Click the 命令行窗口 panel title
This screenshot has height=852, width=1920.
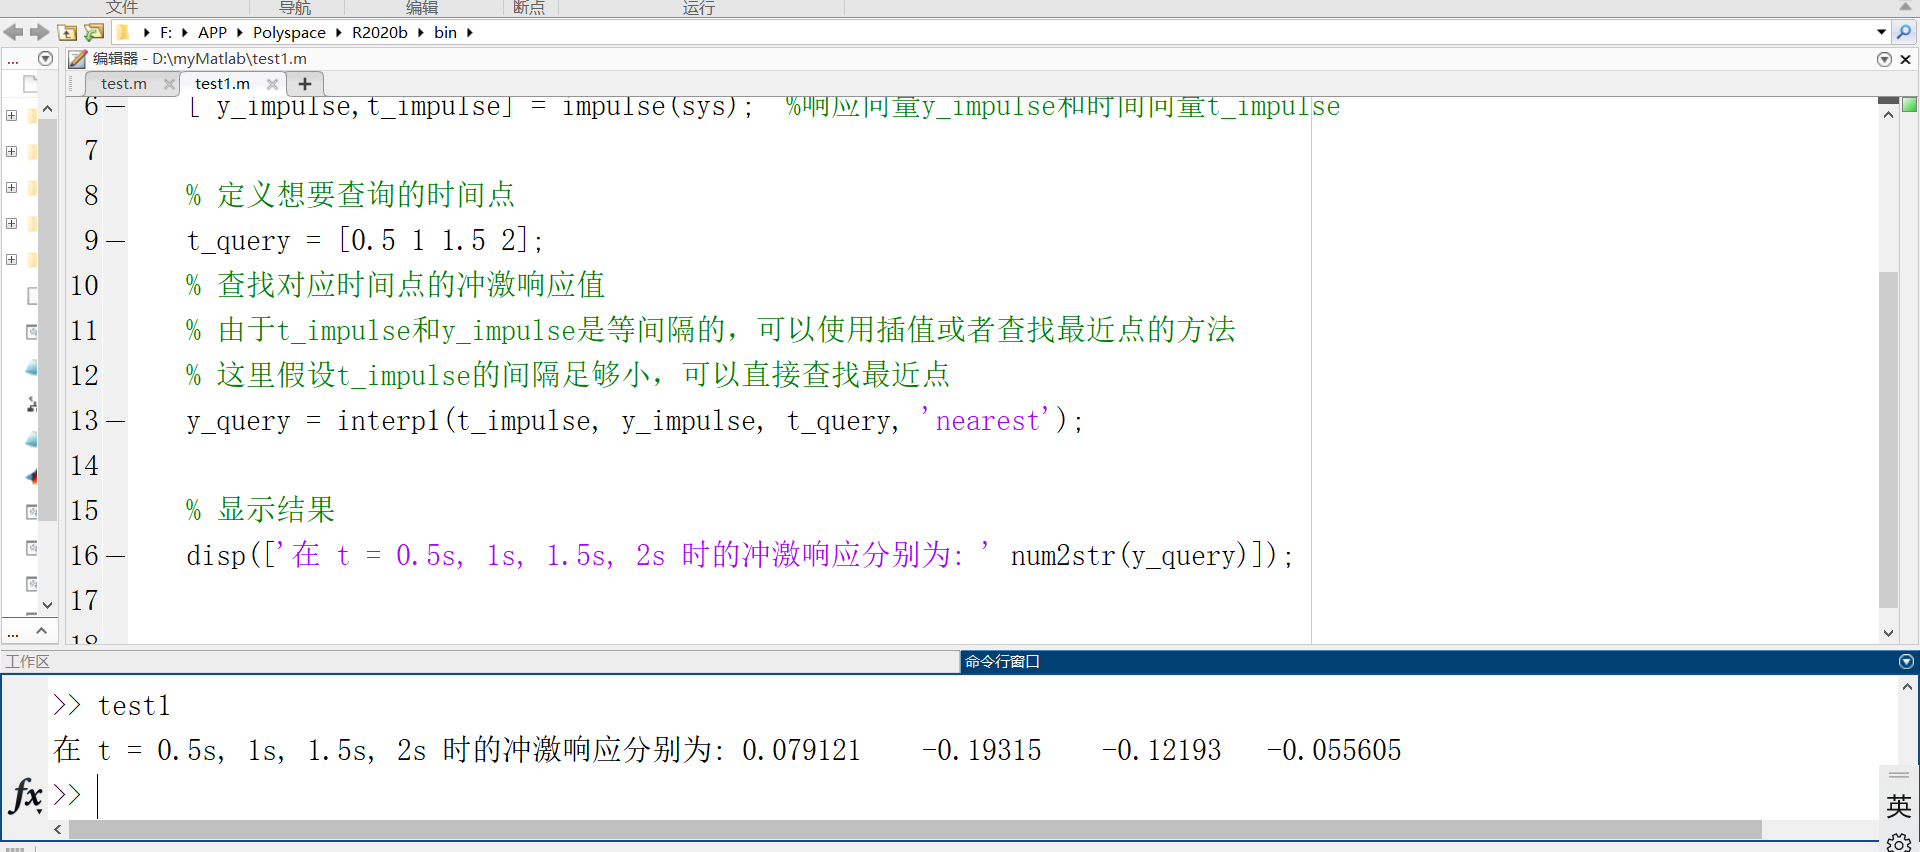click(x=1003, y=661)
